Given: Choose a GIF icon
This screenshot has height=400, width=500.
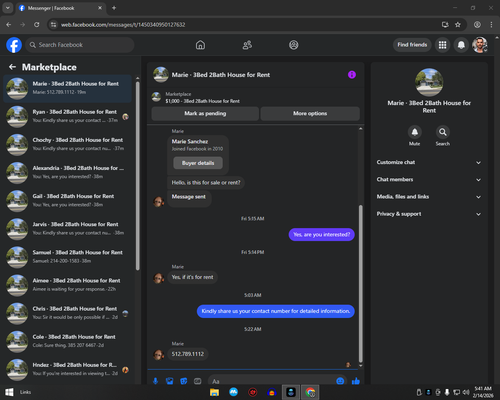Looking at the screenshot, I should (198, 381).
